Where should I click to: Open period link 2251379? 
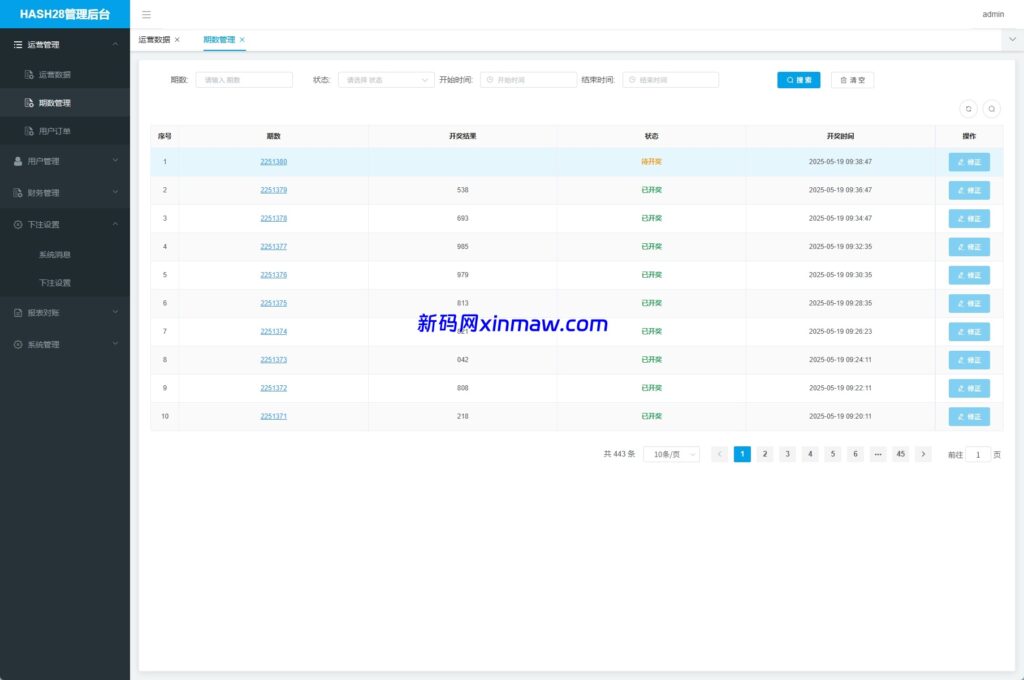[x=273, y=190]
